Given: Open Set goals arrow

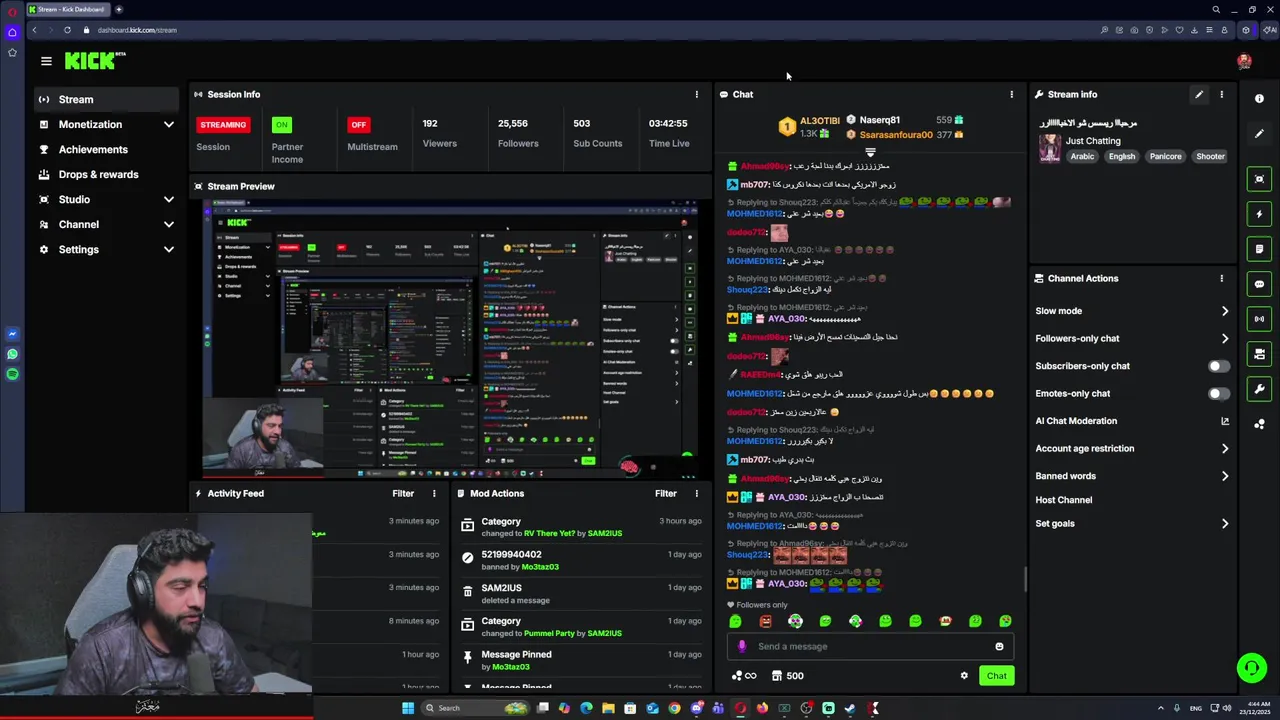Looking at the screenshot, I should (x=1225, y=523).
